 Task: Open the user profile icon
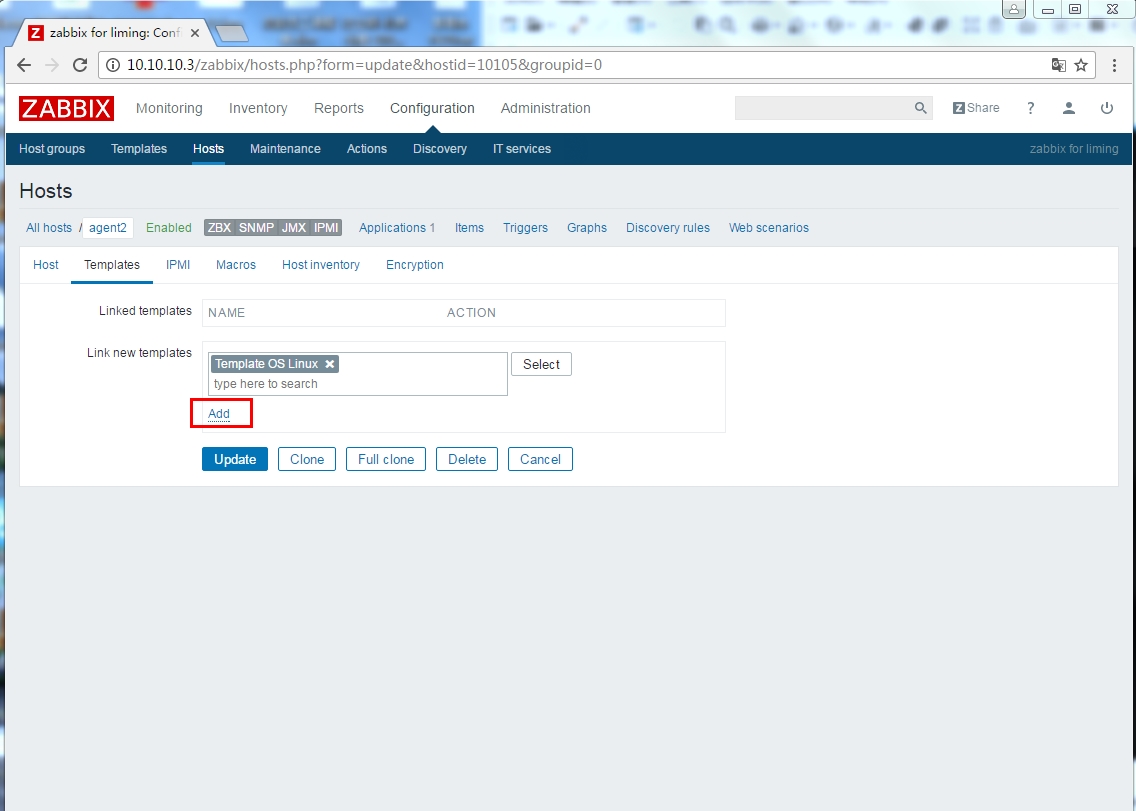pos(1069,108)
